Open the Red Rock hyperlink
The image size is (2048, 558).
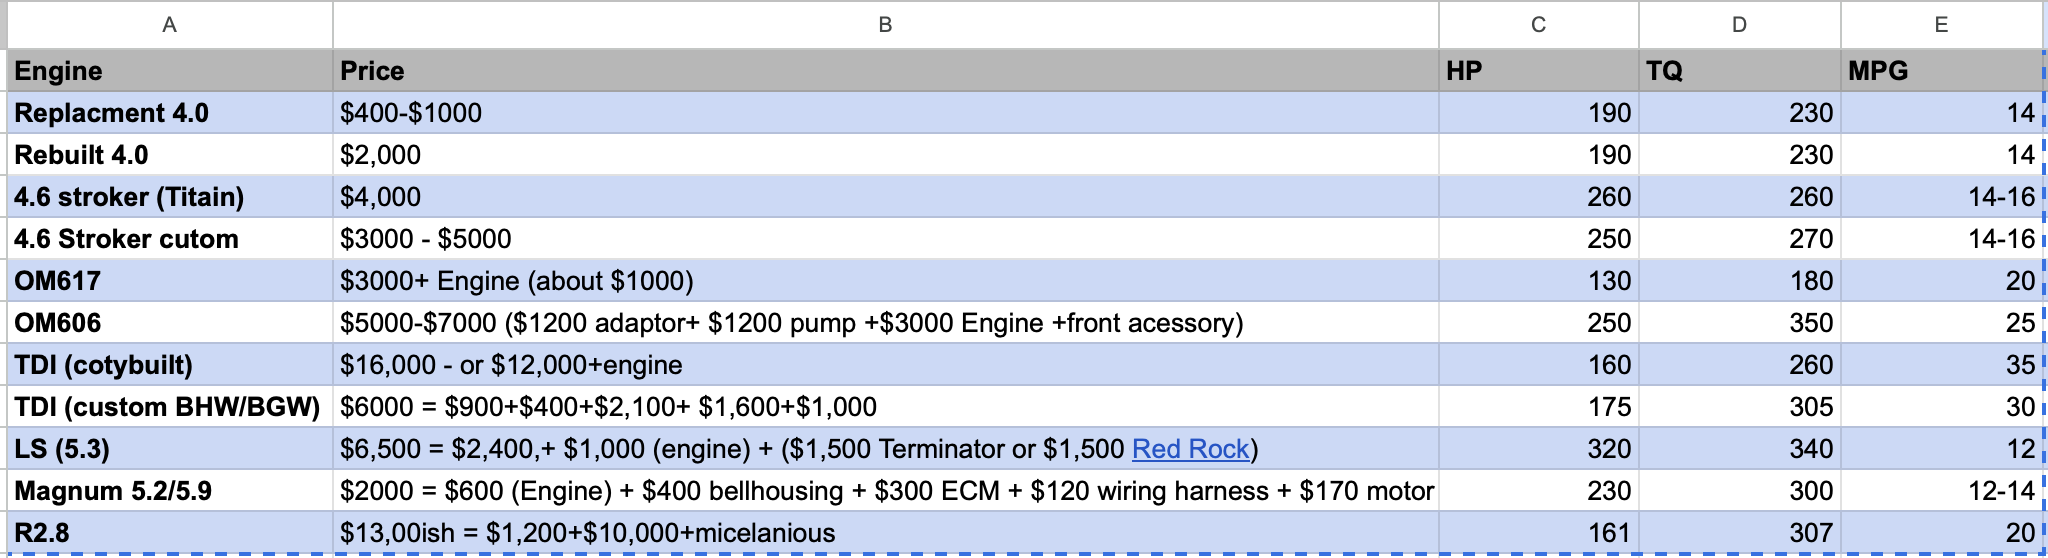point(1190,449)
